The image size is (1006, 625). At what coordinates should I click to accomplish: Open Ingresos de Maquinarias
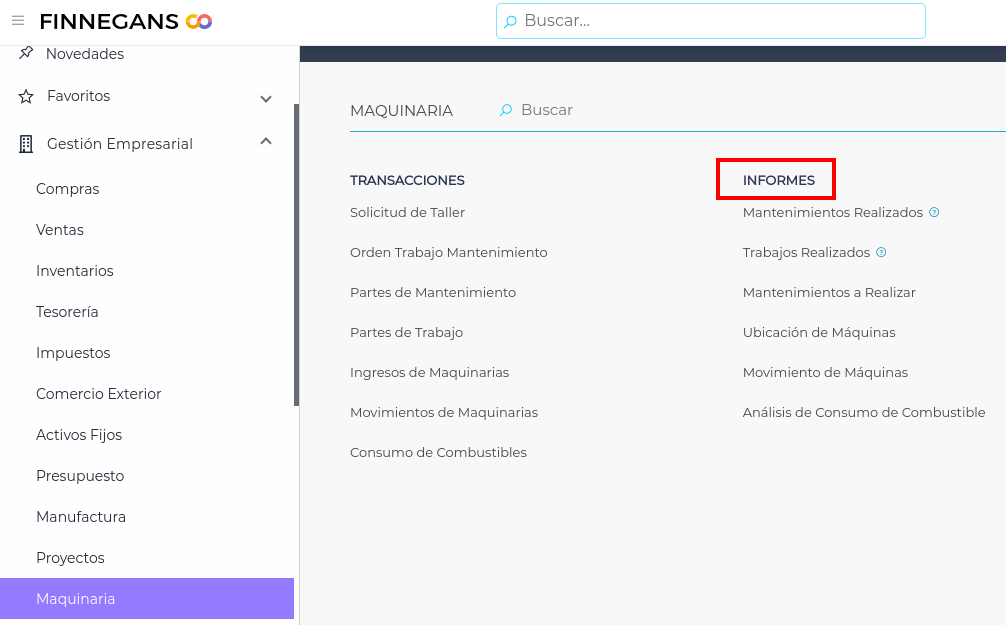click(429, 372)
